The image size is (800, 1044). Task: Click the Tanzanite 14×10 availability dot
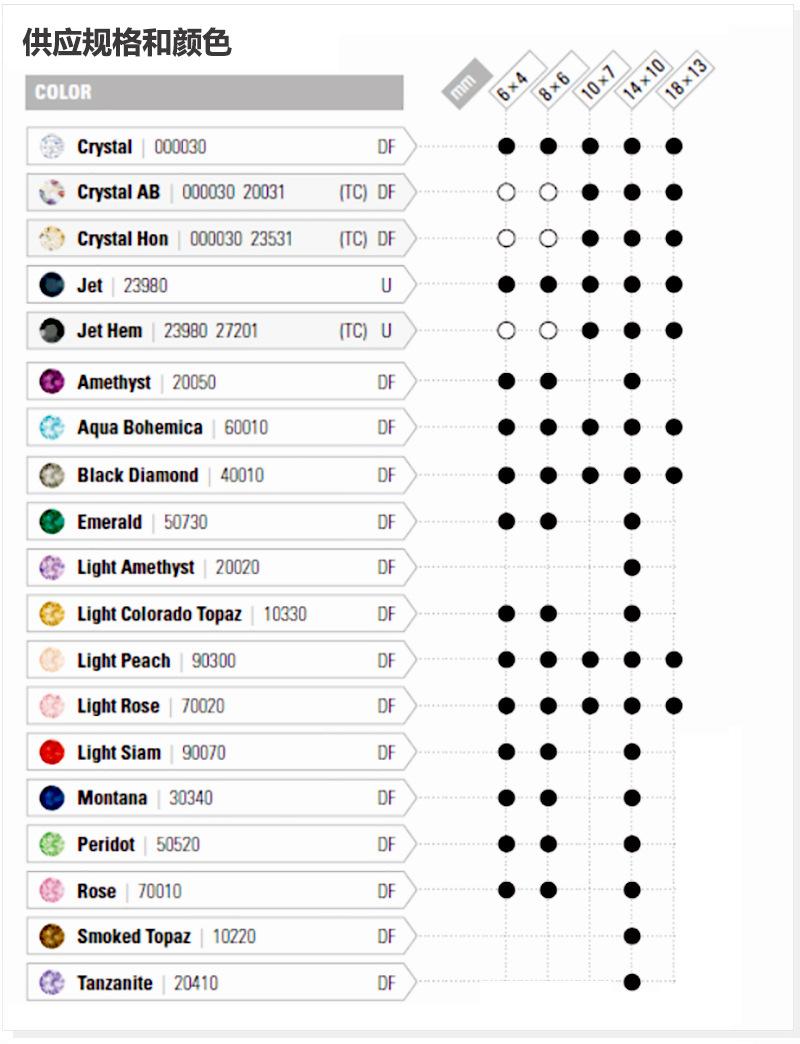(x=631, y=982)
